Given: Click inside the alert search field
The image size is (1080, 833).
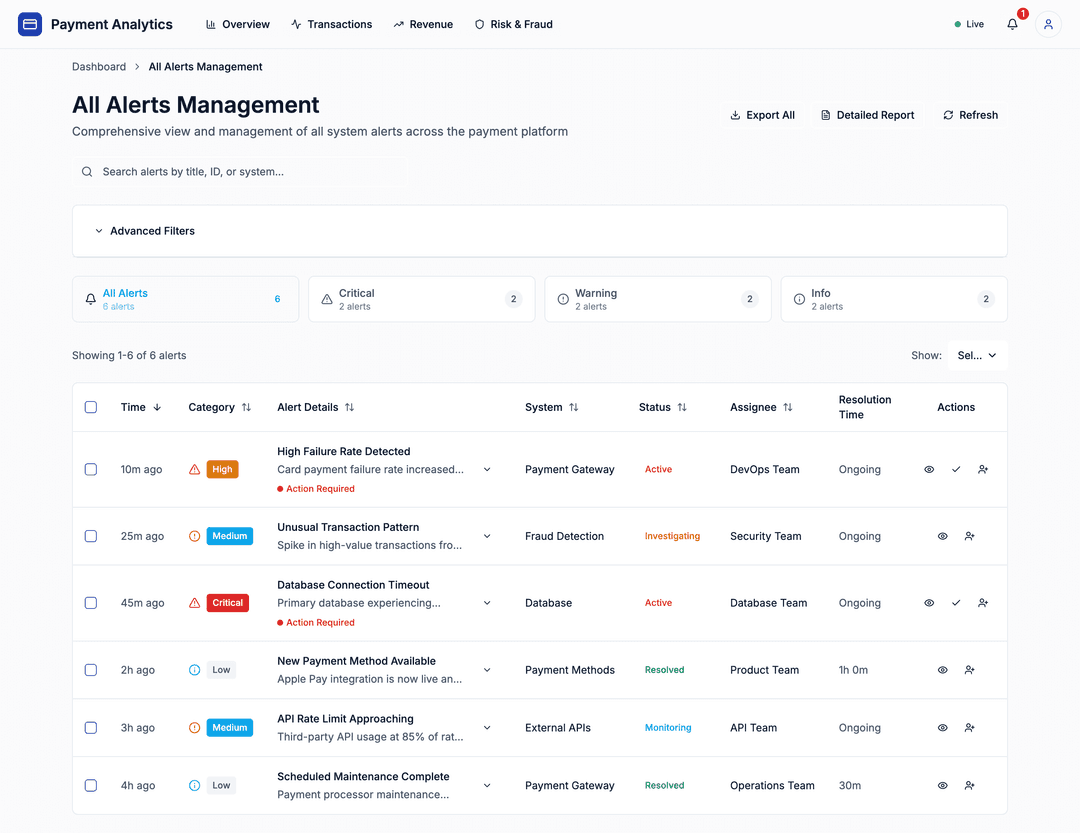Looking at the screenshot, I should [x=240, y=171].
